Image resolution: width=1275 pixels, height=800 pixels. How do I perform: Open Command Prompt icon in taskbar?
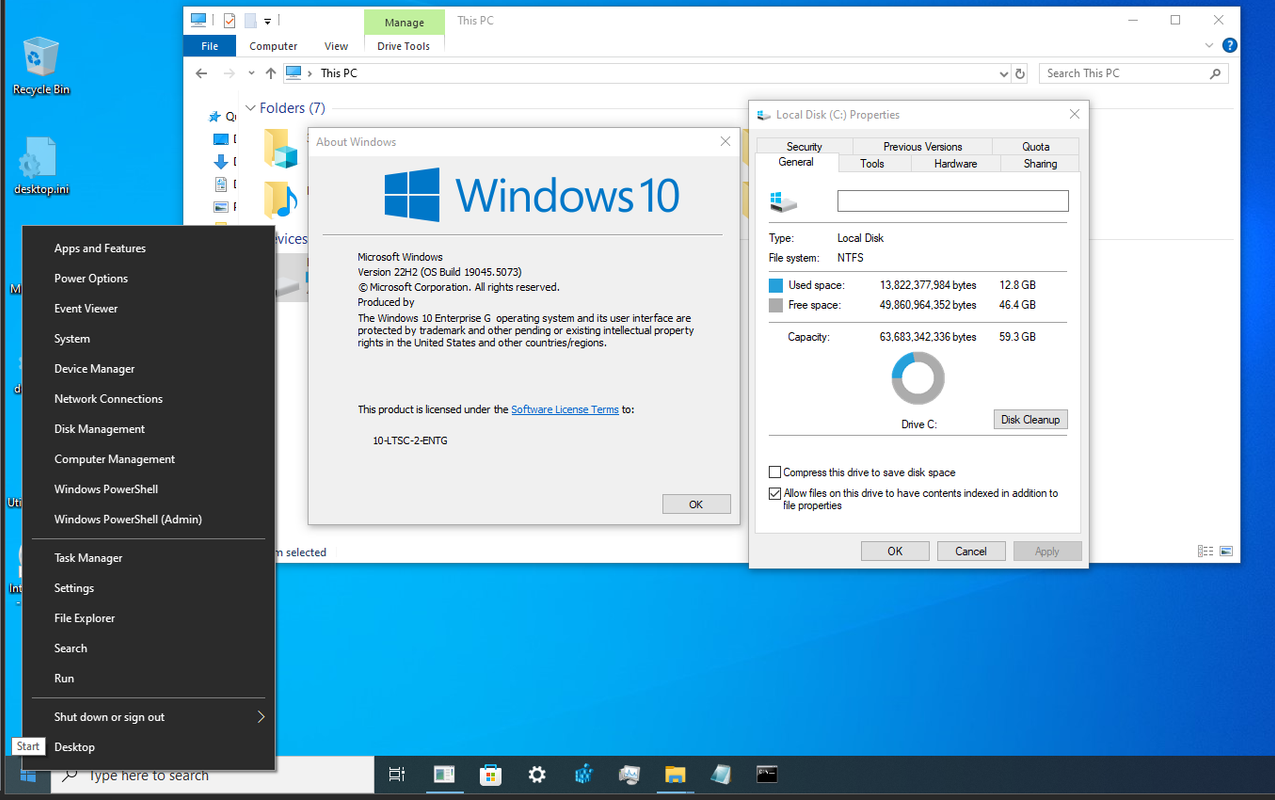[x=767, y=774]
